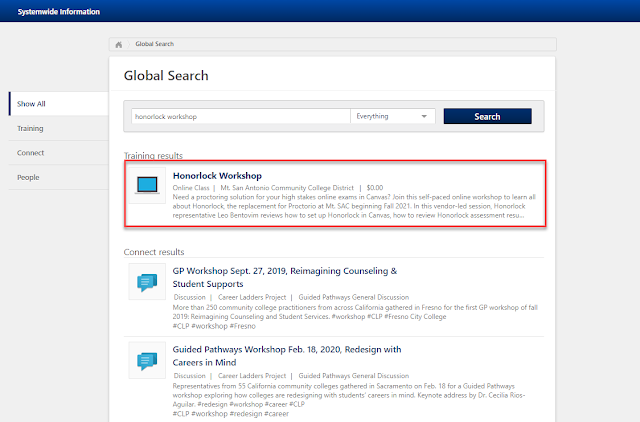The height and width of the screenshot is (422, 640).
Task: Click discussion icon for Redesign with Careers
Action: pyautogui.click(x=147, y=360)
